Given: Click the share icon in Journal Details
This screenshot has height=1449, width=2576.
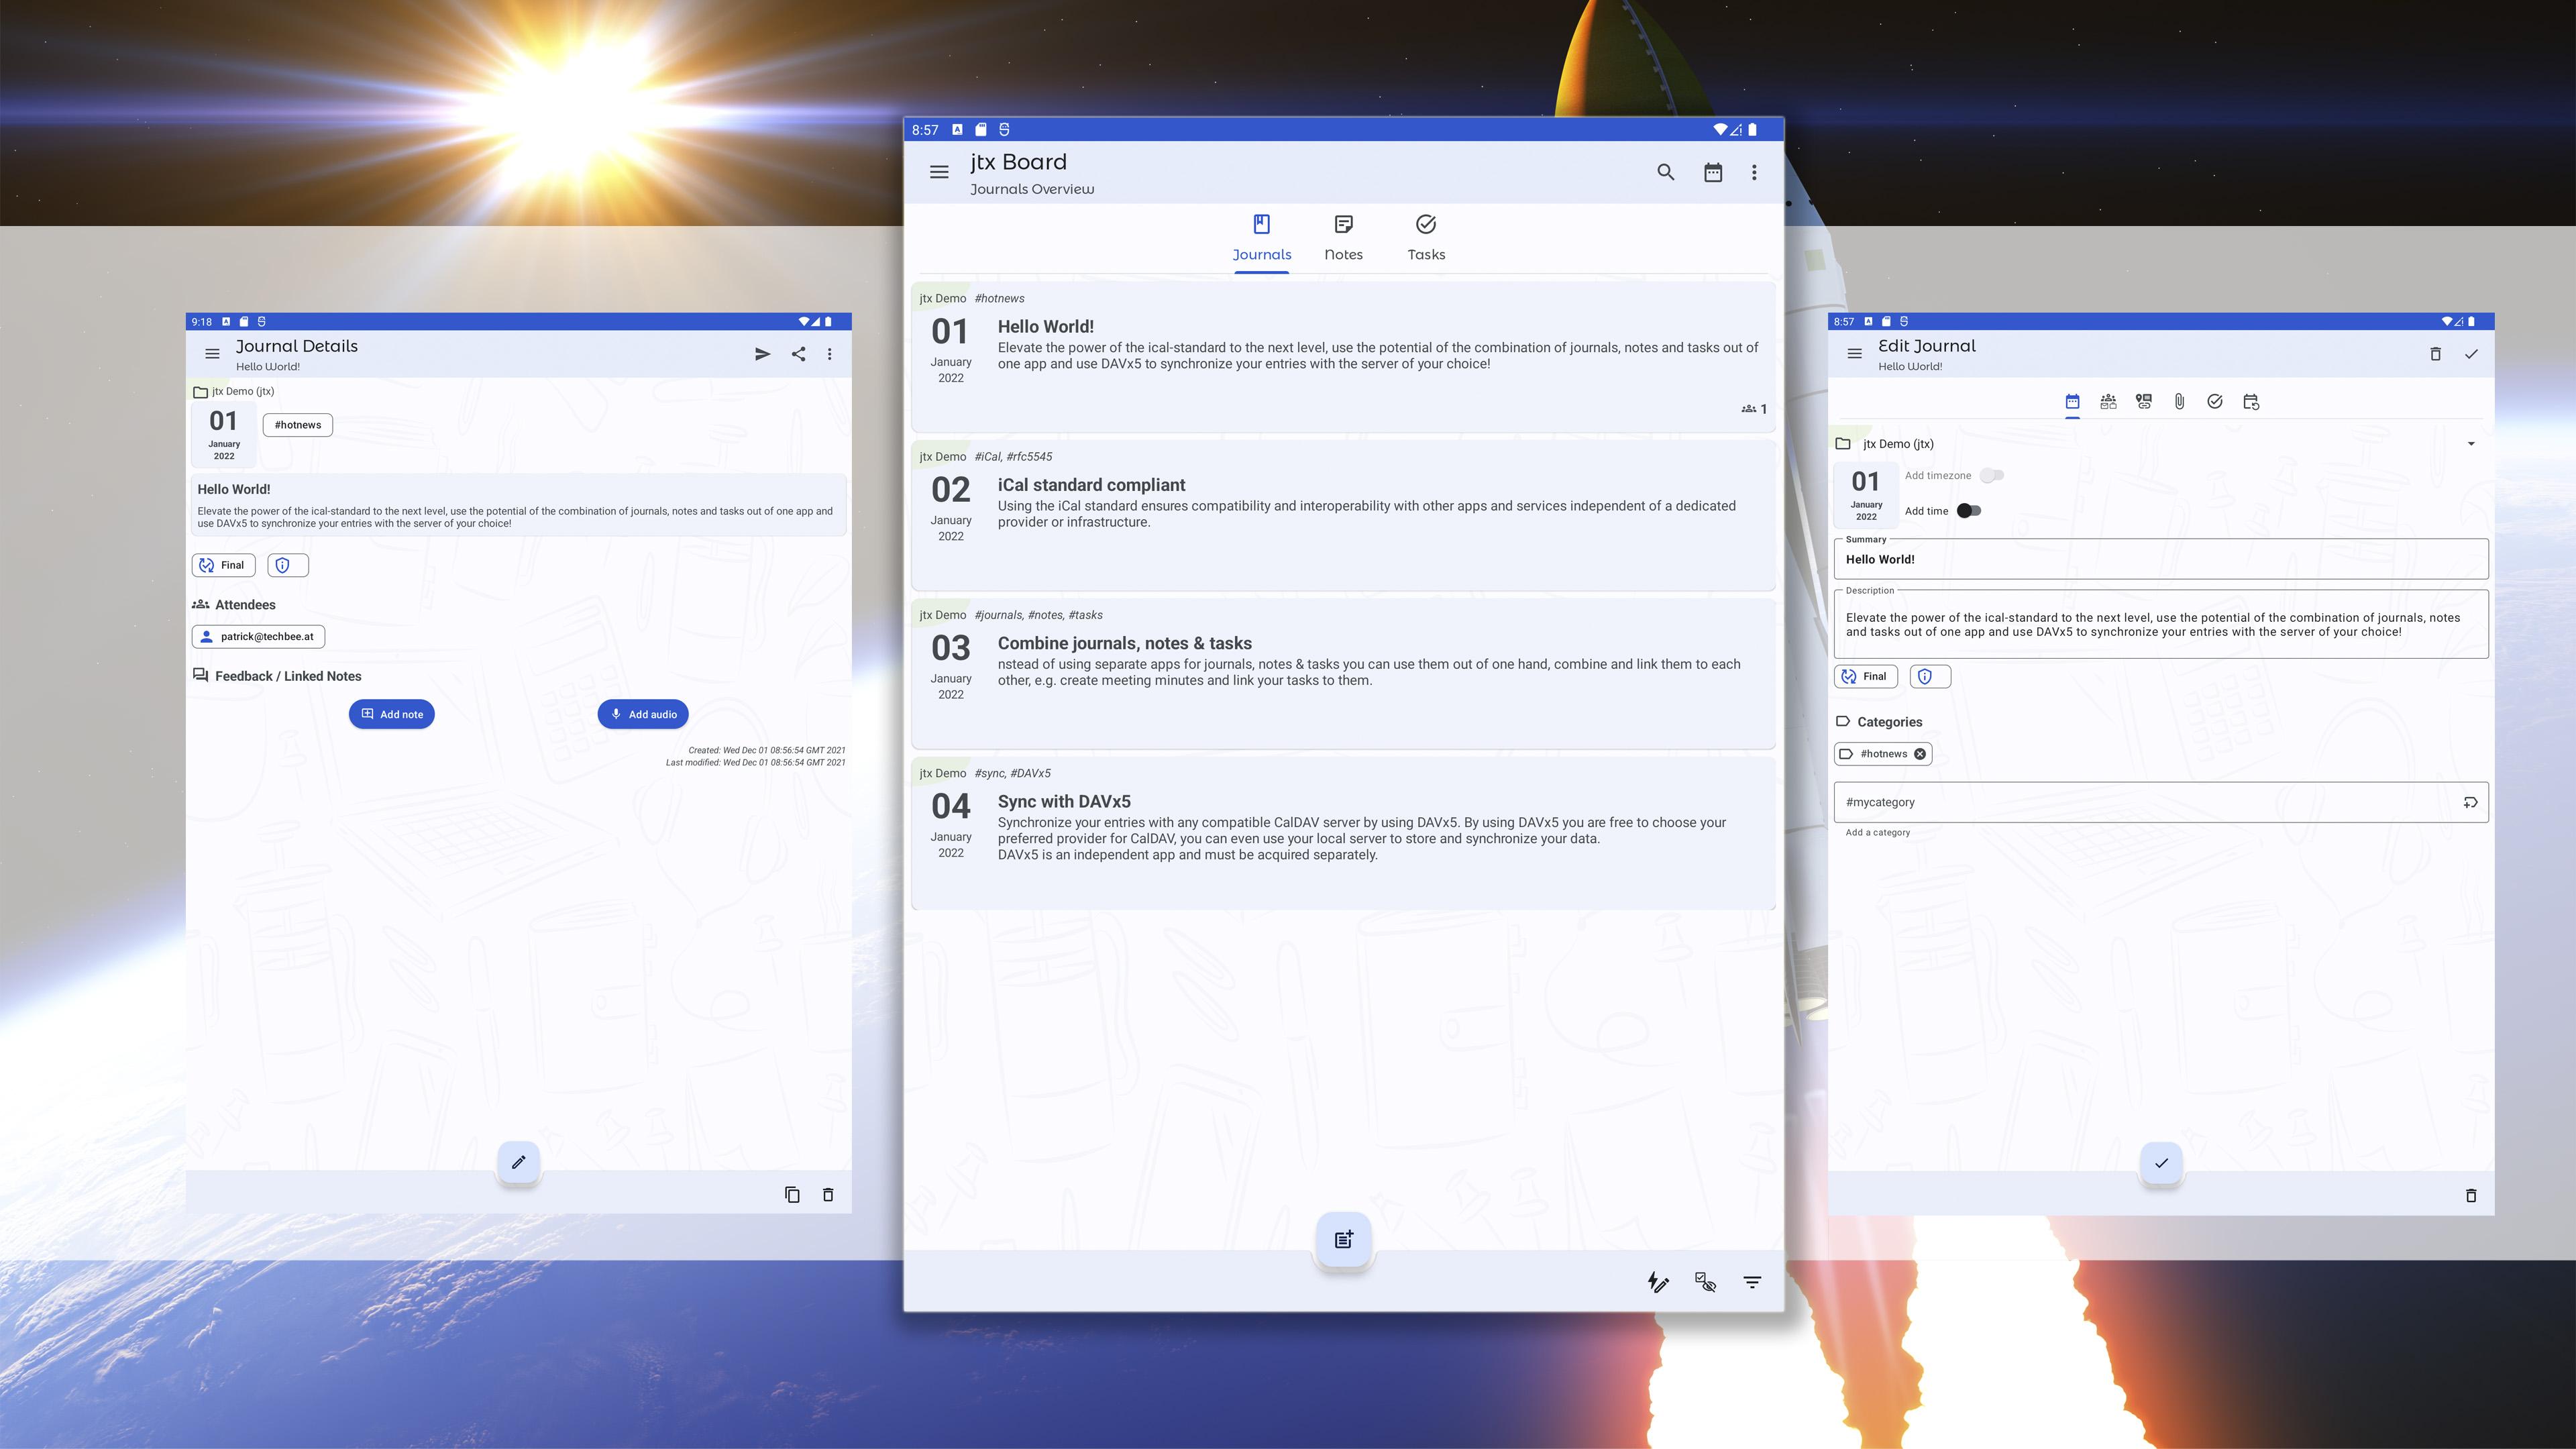Looking at the screenshot, I should point(798,354).
